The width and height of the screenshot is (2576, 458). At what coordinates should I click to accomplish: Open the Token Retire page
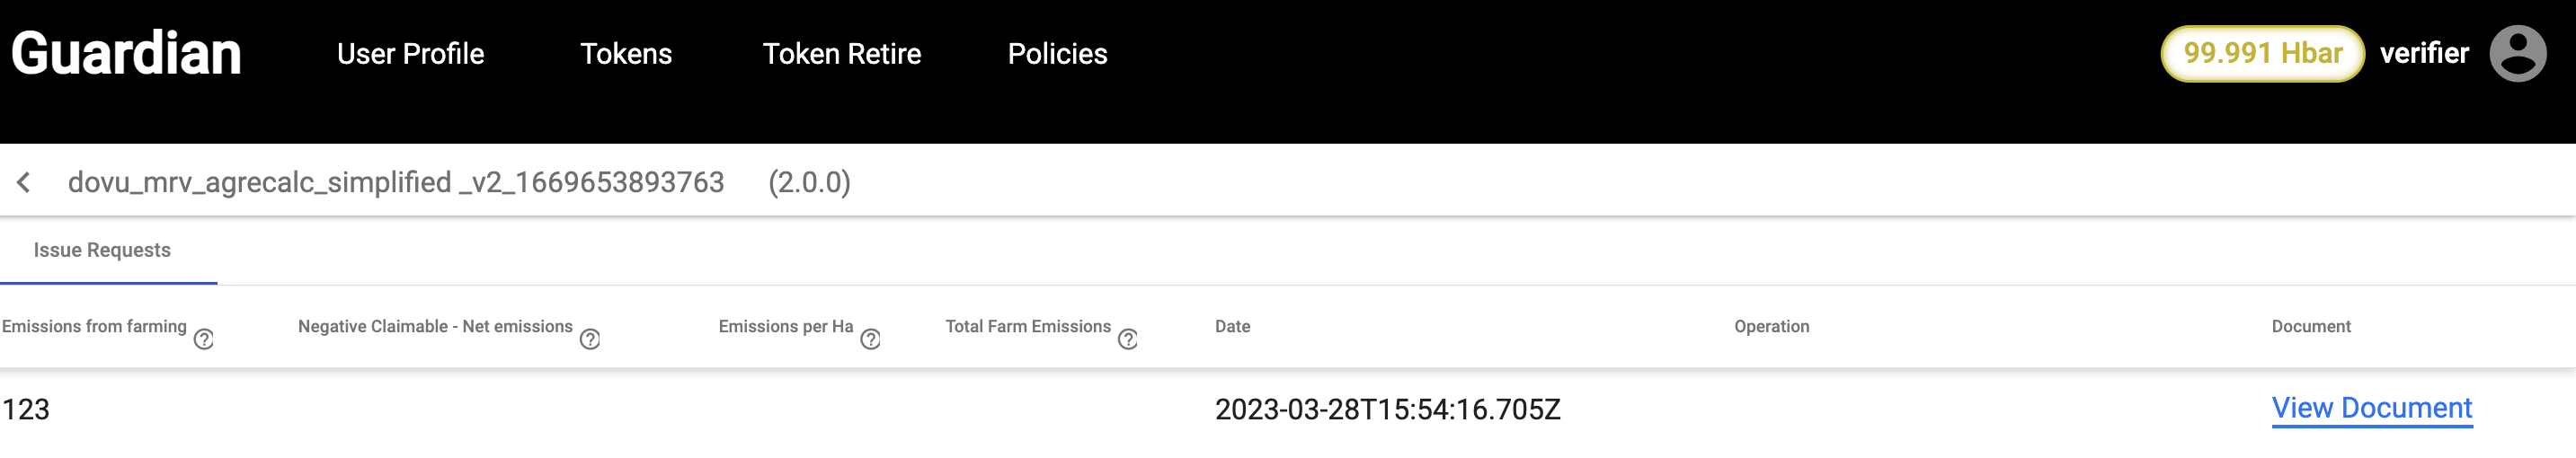[841, 54]
